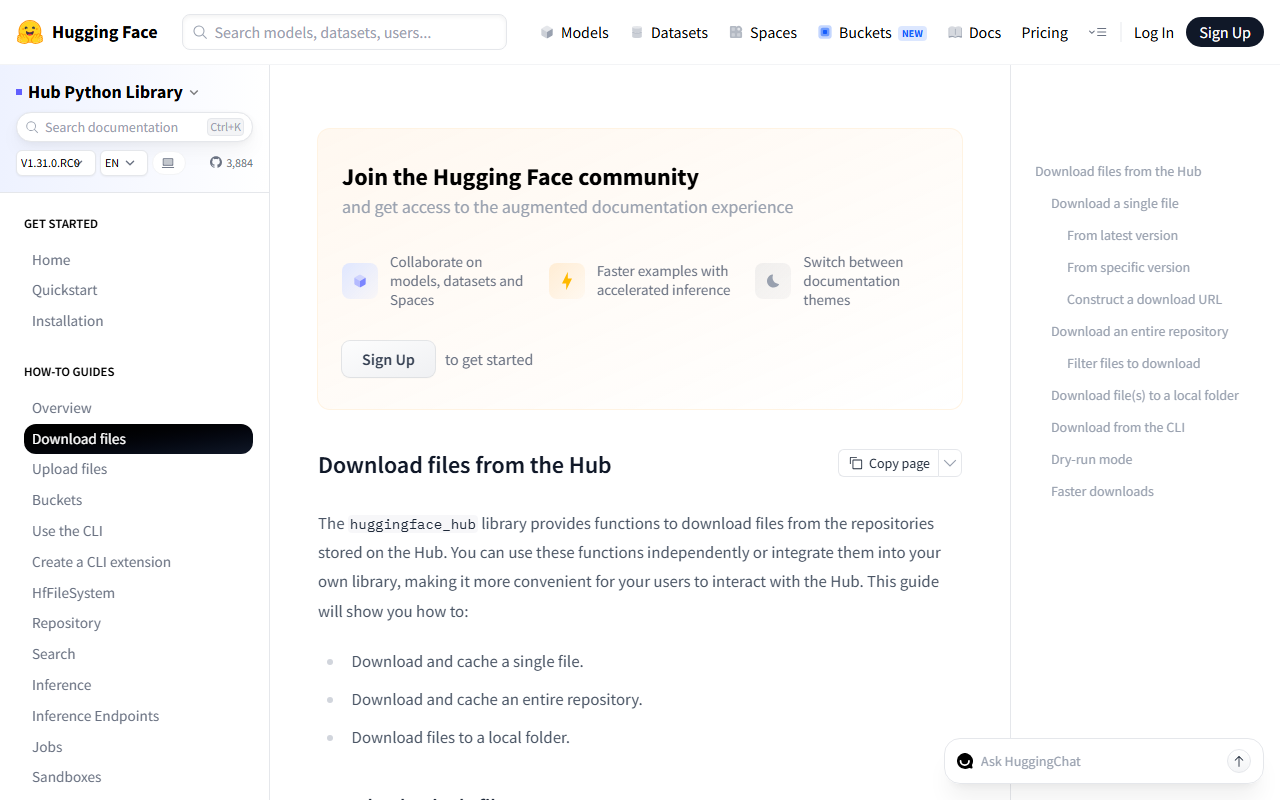Copy the page with the Copy page button
1280x800 pixels.
coord(889,463)
